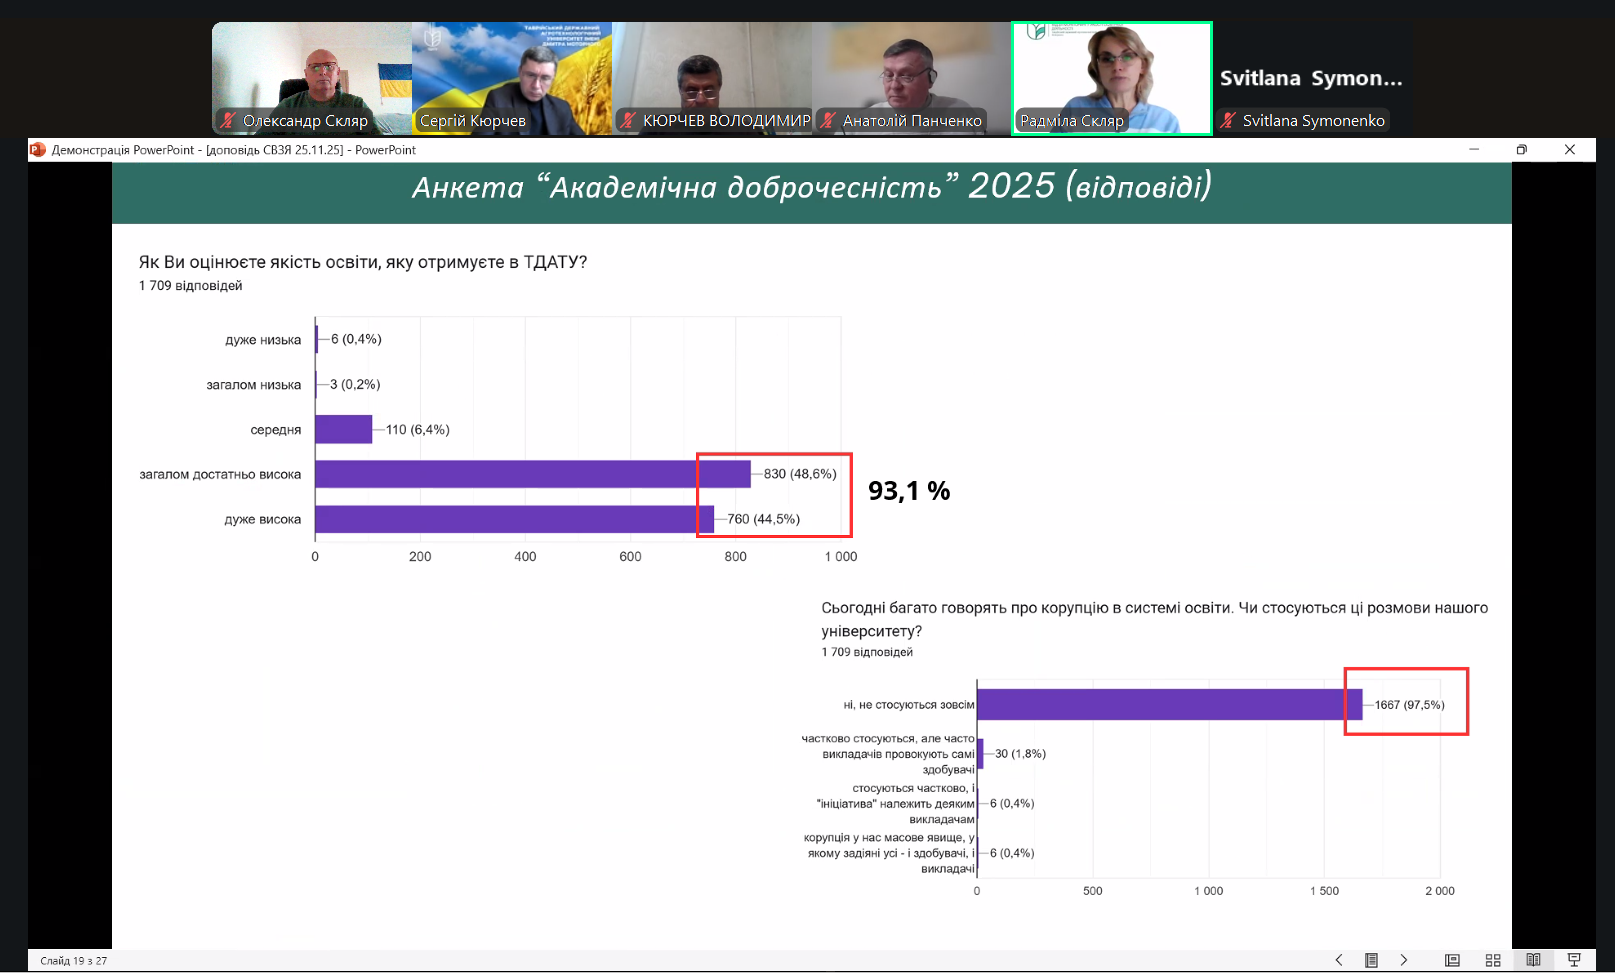The image size is (1615, 973).
Task: Advance to next slide using status bar arrow
Action: point(1404,960)
